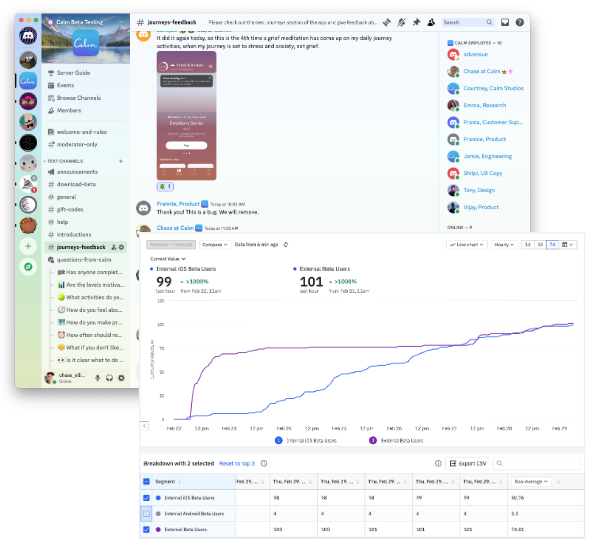Image resolution: width=597 pixels, height=557 pixels.
Task: Open the Emotions Series screenshot attachment
Action: click(187, 116)
